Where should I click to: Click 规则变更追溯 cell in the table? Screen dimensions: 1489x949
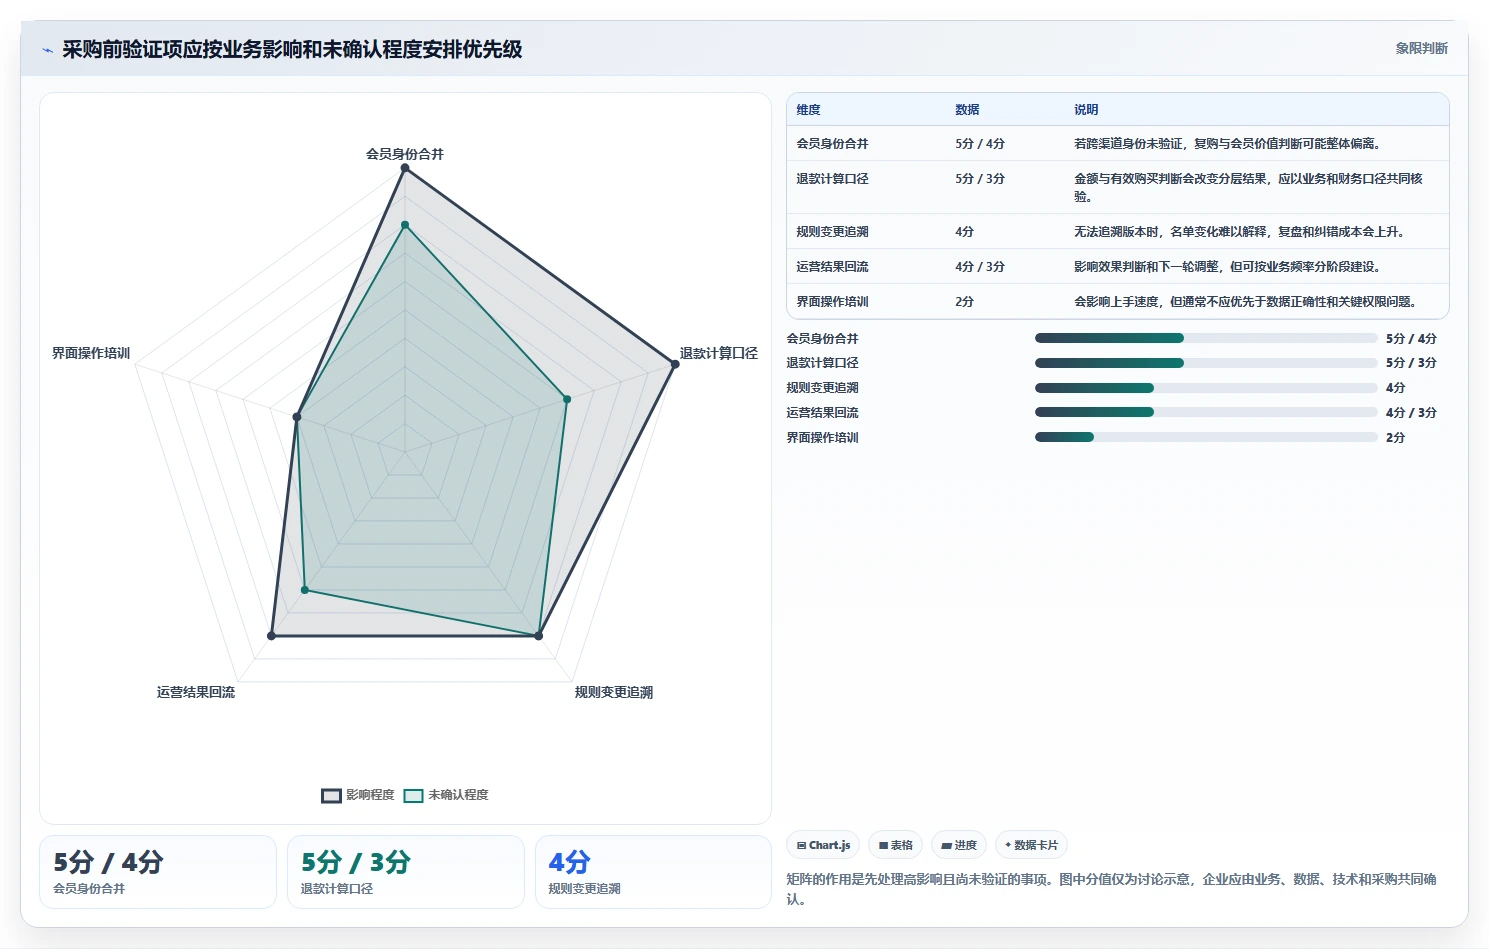point(832,232)
